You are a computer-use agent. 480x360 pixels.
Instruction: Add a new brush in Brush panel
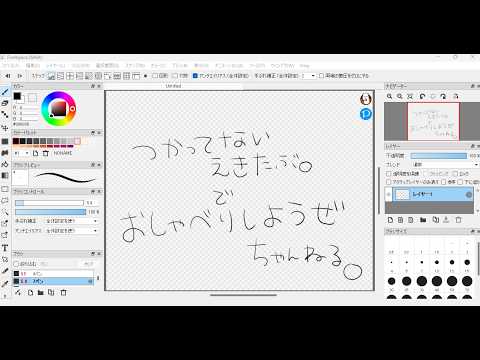(x=30, y=293)
